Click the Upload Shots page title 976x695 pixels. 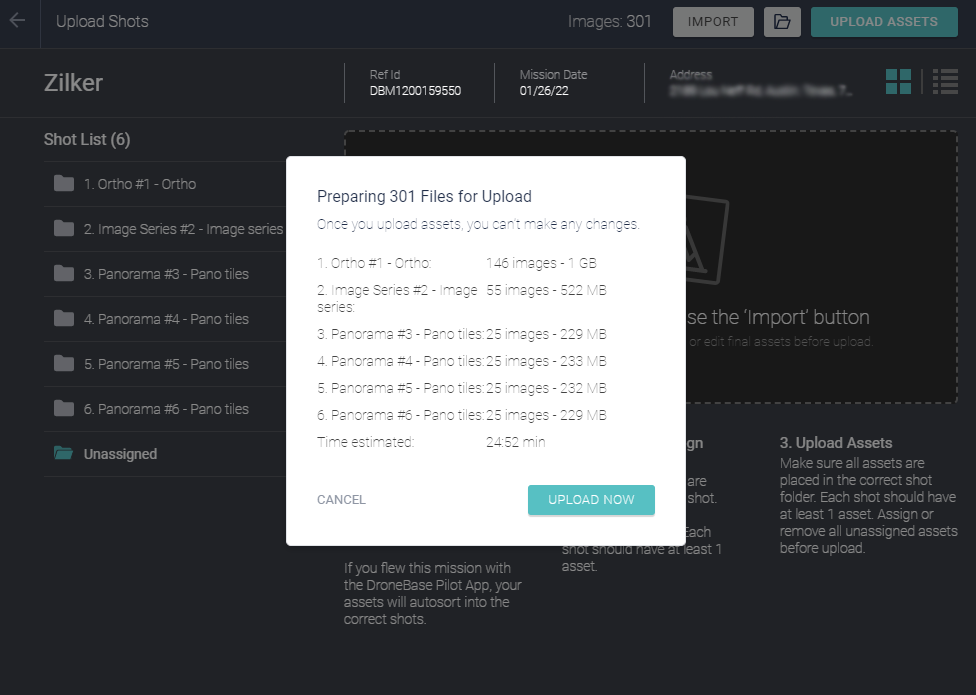click(x=102, y=22)
